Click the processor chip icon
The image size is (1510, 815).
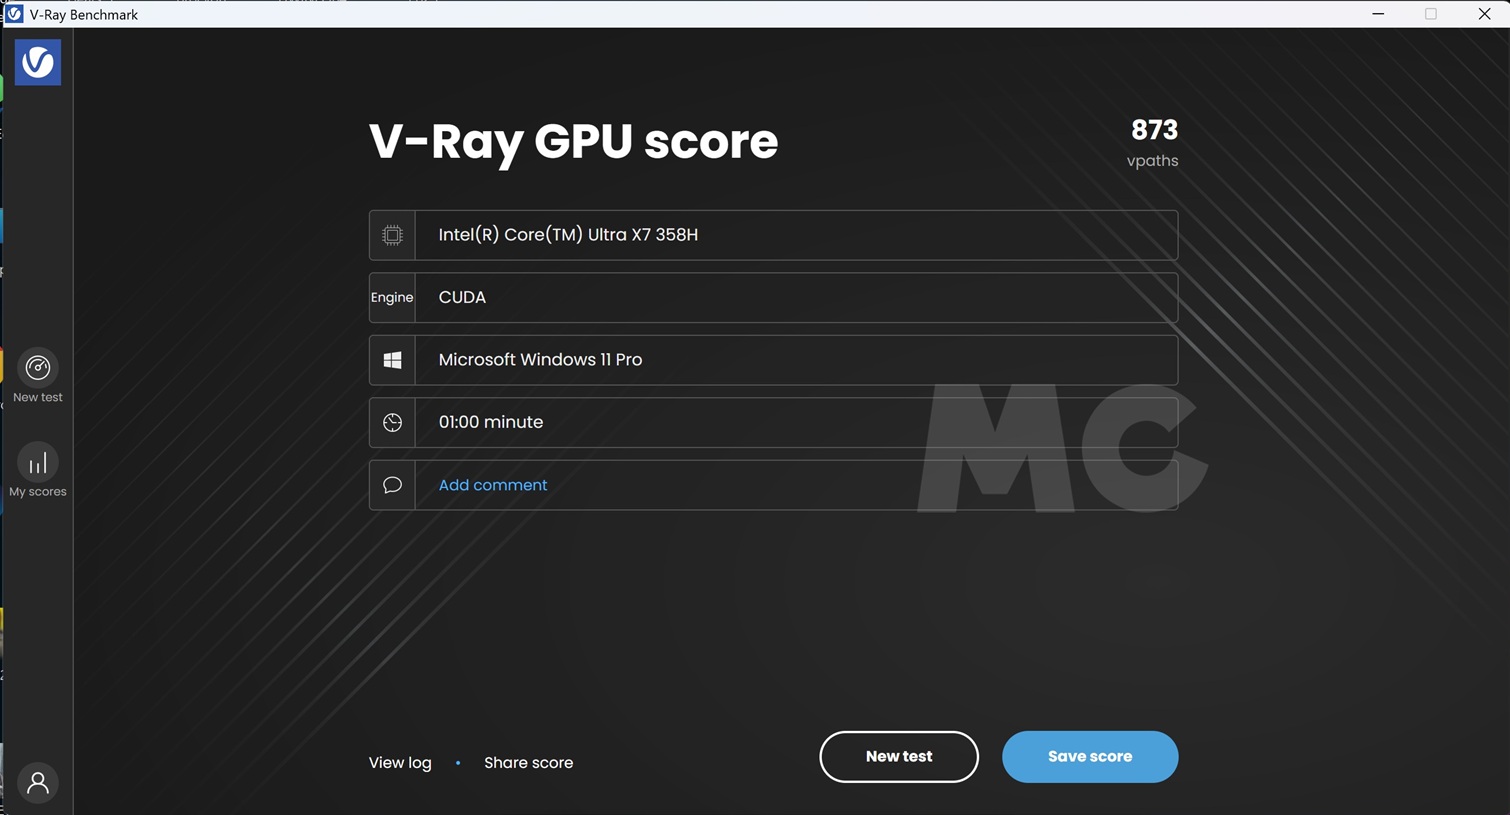point(392,235)
